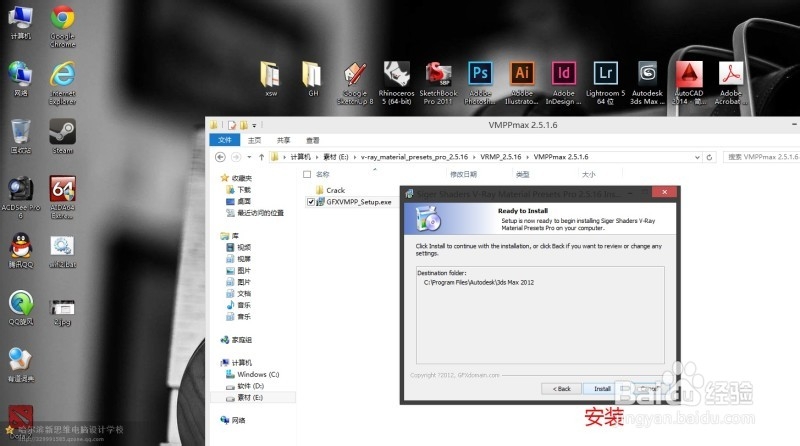The image size is (800, 446).
Task: Sort by Type (类型) column header
Action: coord(522,175)
